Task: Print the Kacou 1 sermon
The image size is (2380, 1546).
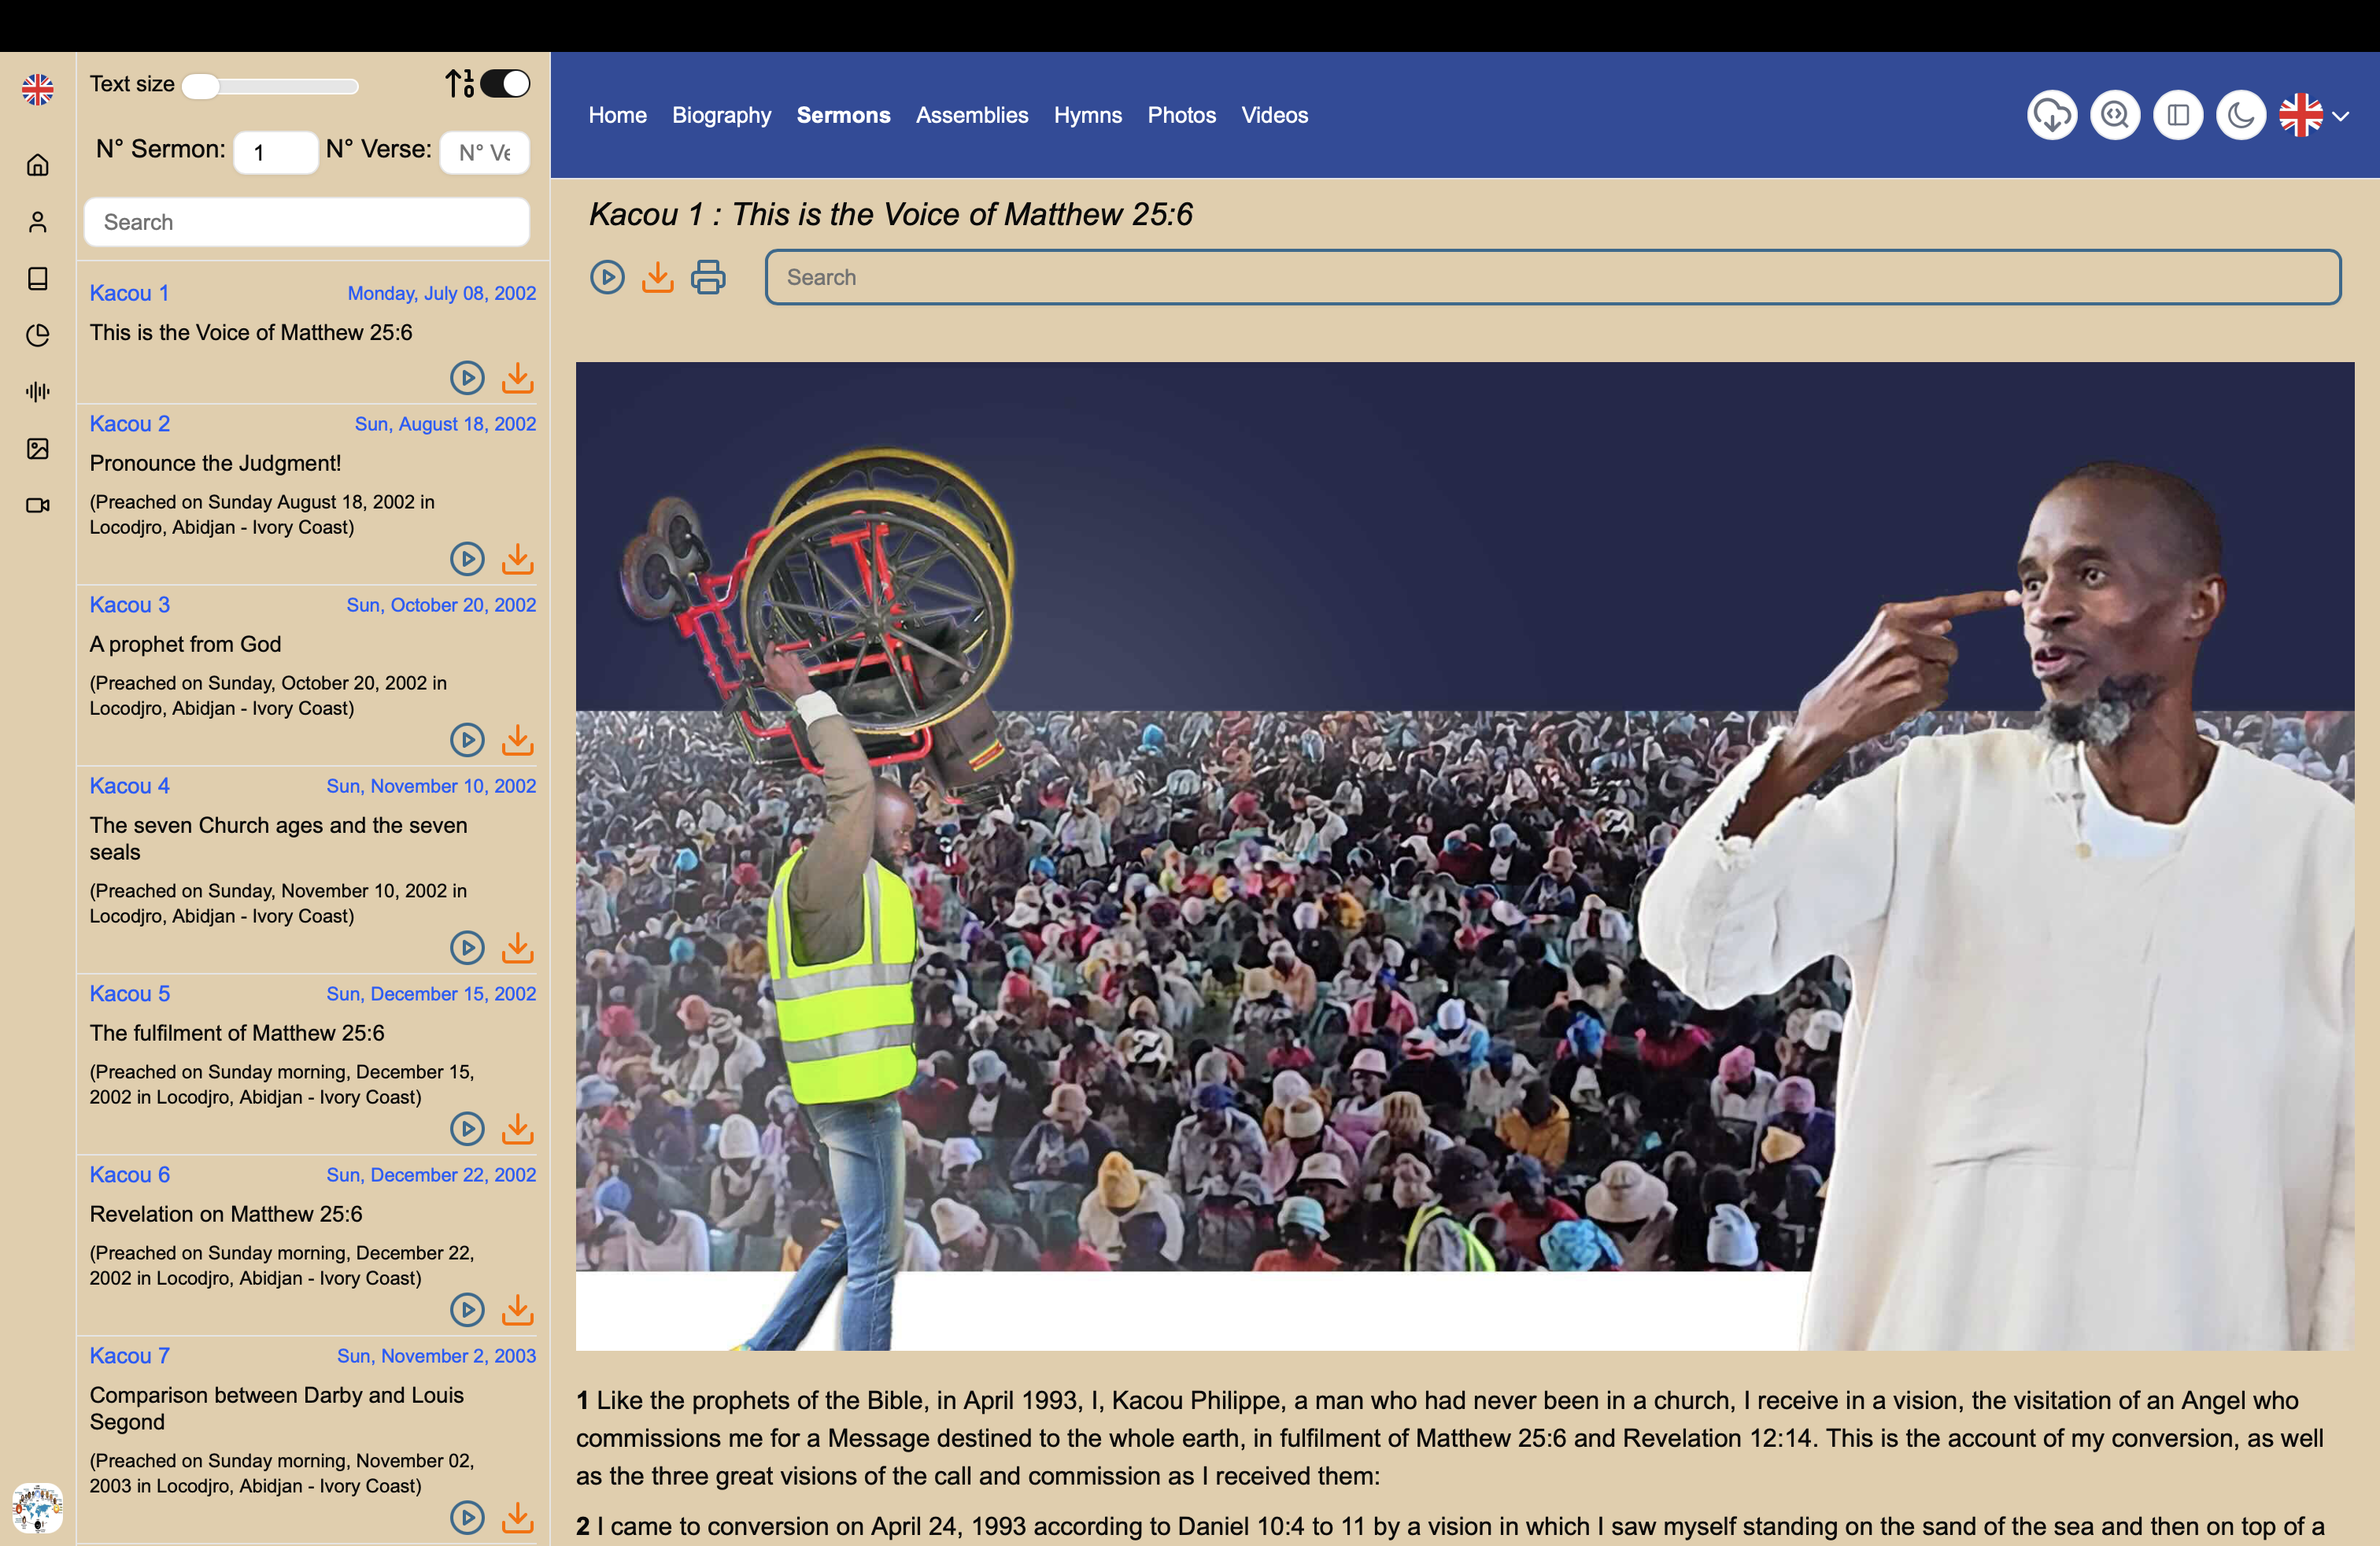Action: [708, 277]
